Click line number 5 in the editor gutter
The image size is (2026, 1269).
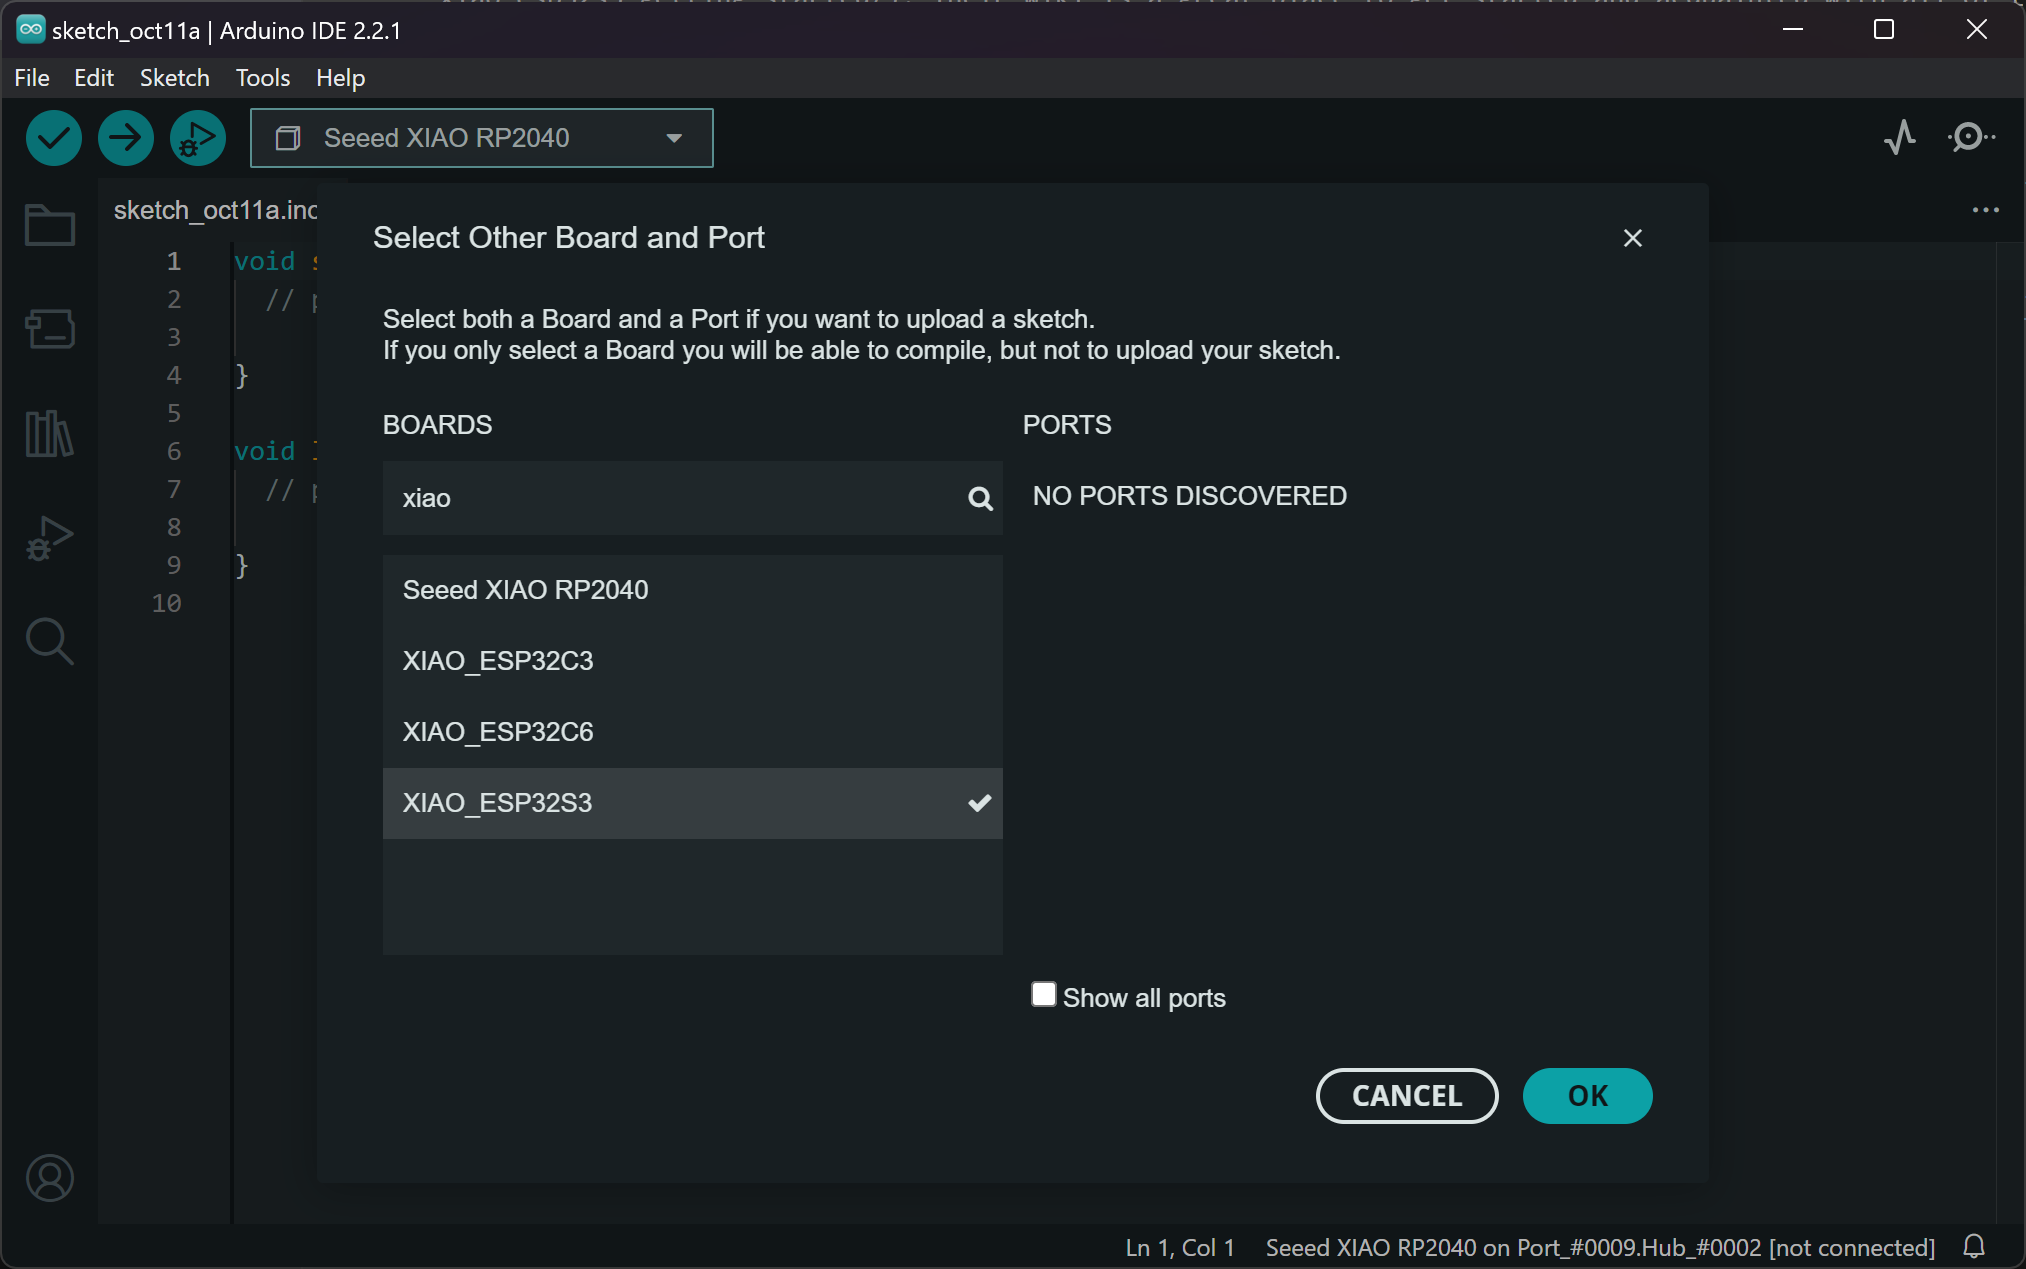[x=174, y=413]
